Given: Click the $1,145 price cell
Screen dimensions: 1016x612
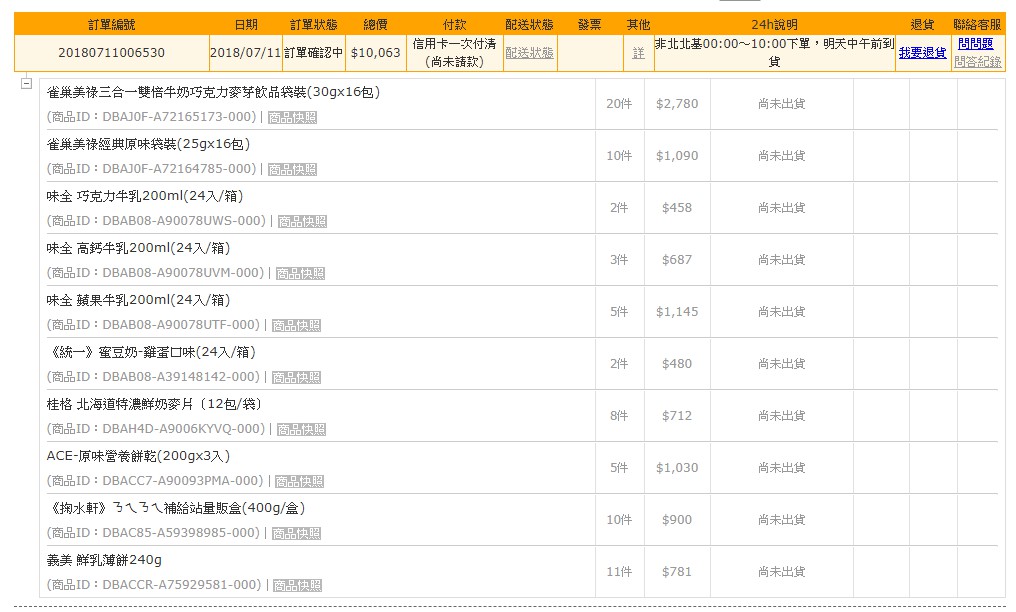Looking at the screenshot, I should 676,312.
